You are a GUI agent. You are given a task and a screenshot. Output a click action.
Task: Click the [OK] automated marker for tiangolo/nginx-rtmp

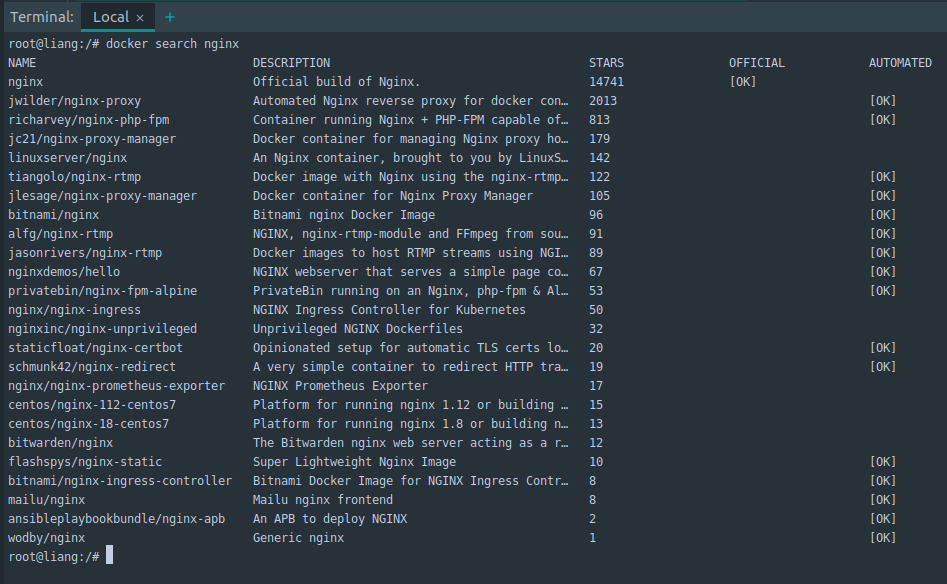[x=883, y=177]
